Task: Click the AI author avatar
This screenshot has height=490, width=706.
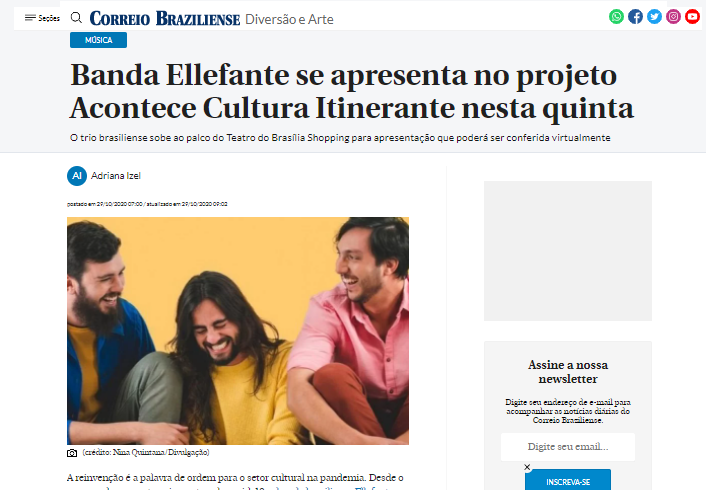Action: 77,176
